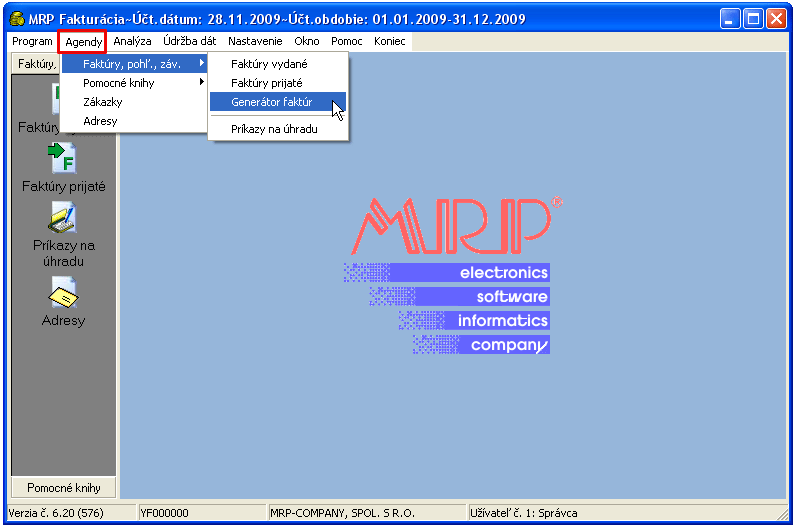Expand the Pomocné knihy submenu
Screen dimensions: 796x527
pyautogui.click(x=134, y=83)
